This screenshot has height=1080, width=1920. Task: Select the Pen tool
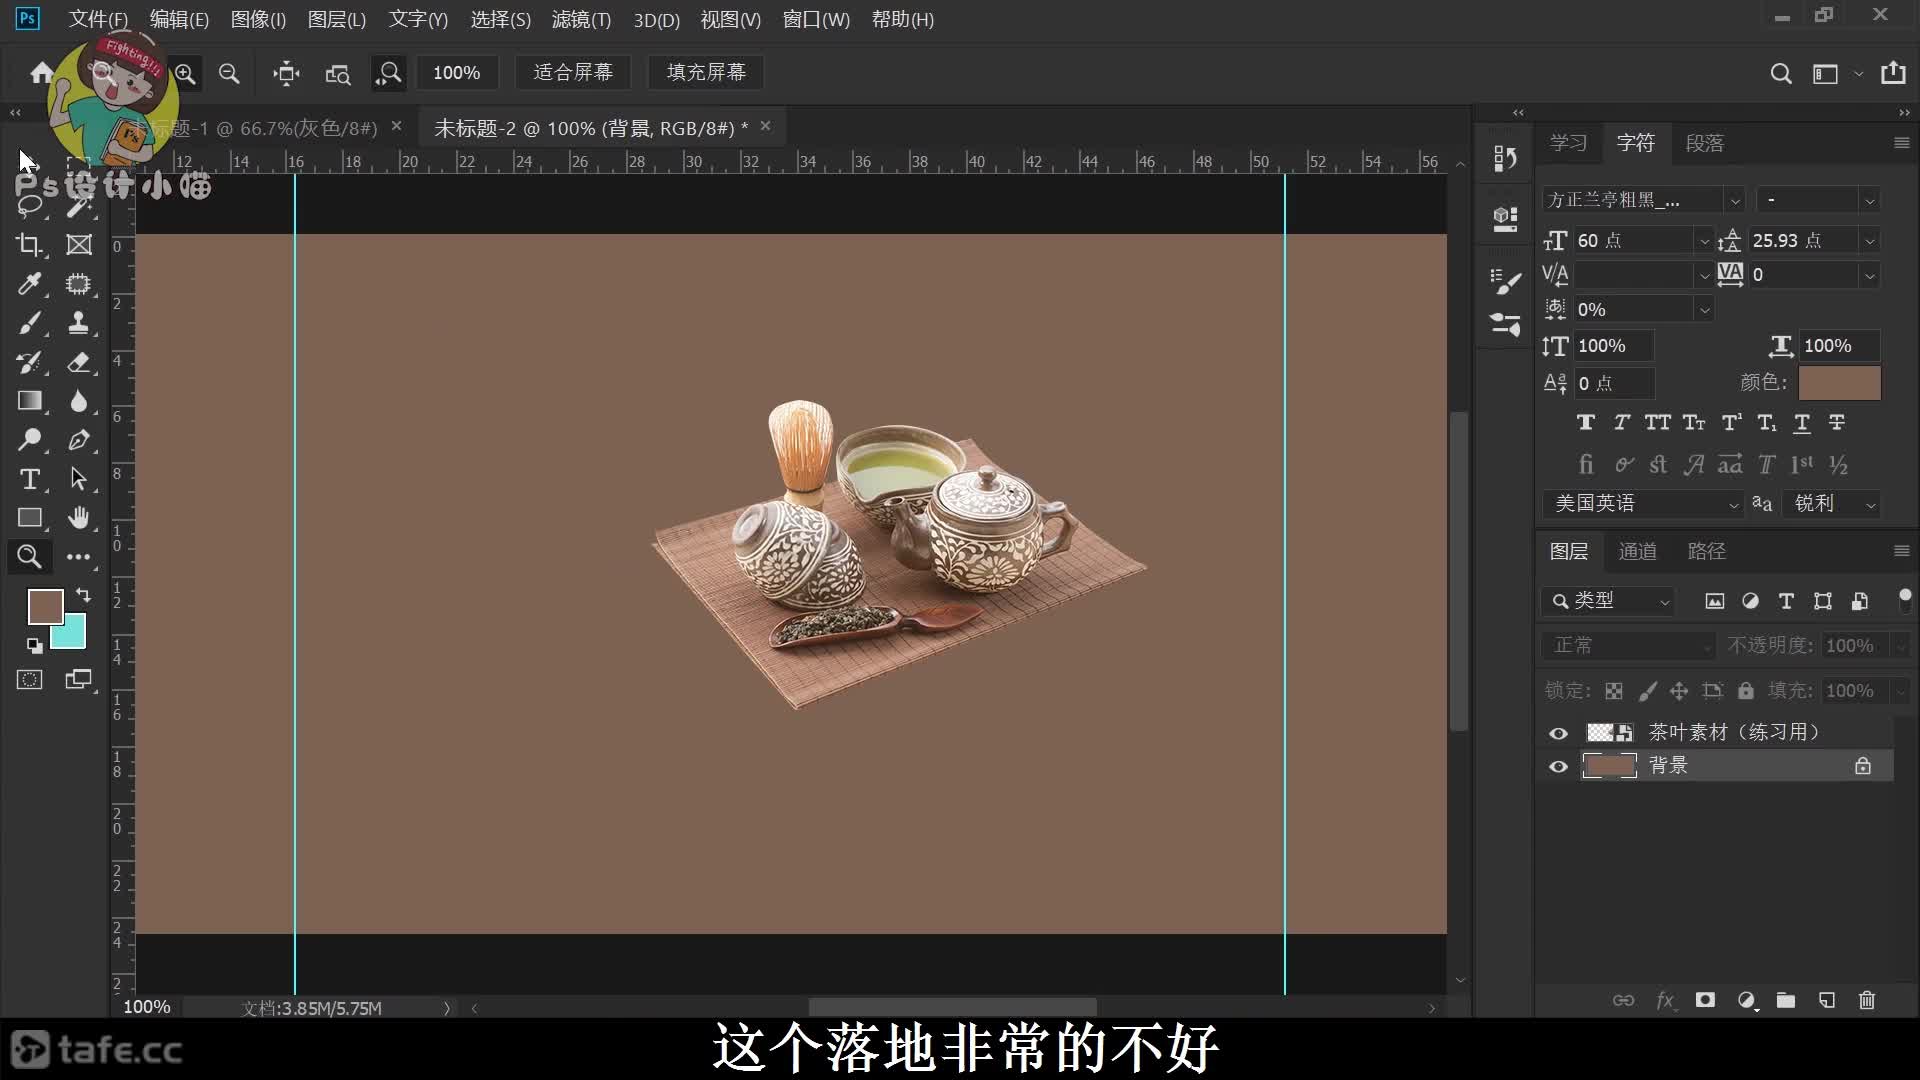[78, 440]
